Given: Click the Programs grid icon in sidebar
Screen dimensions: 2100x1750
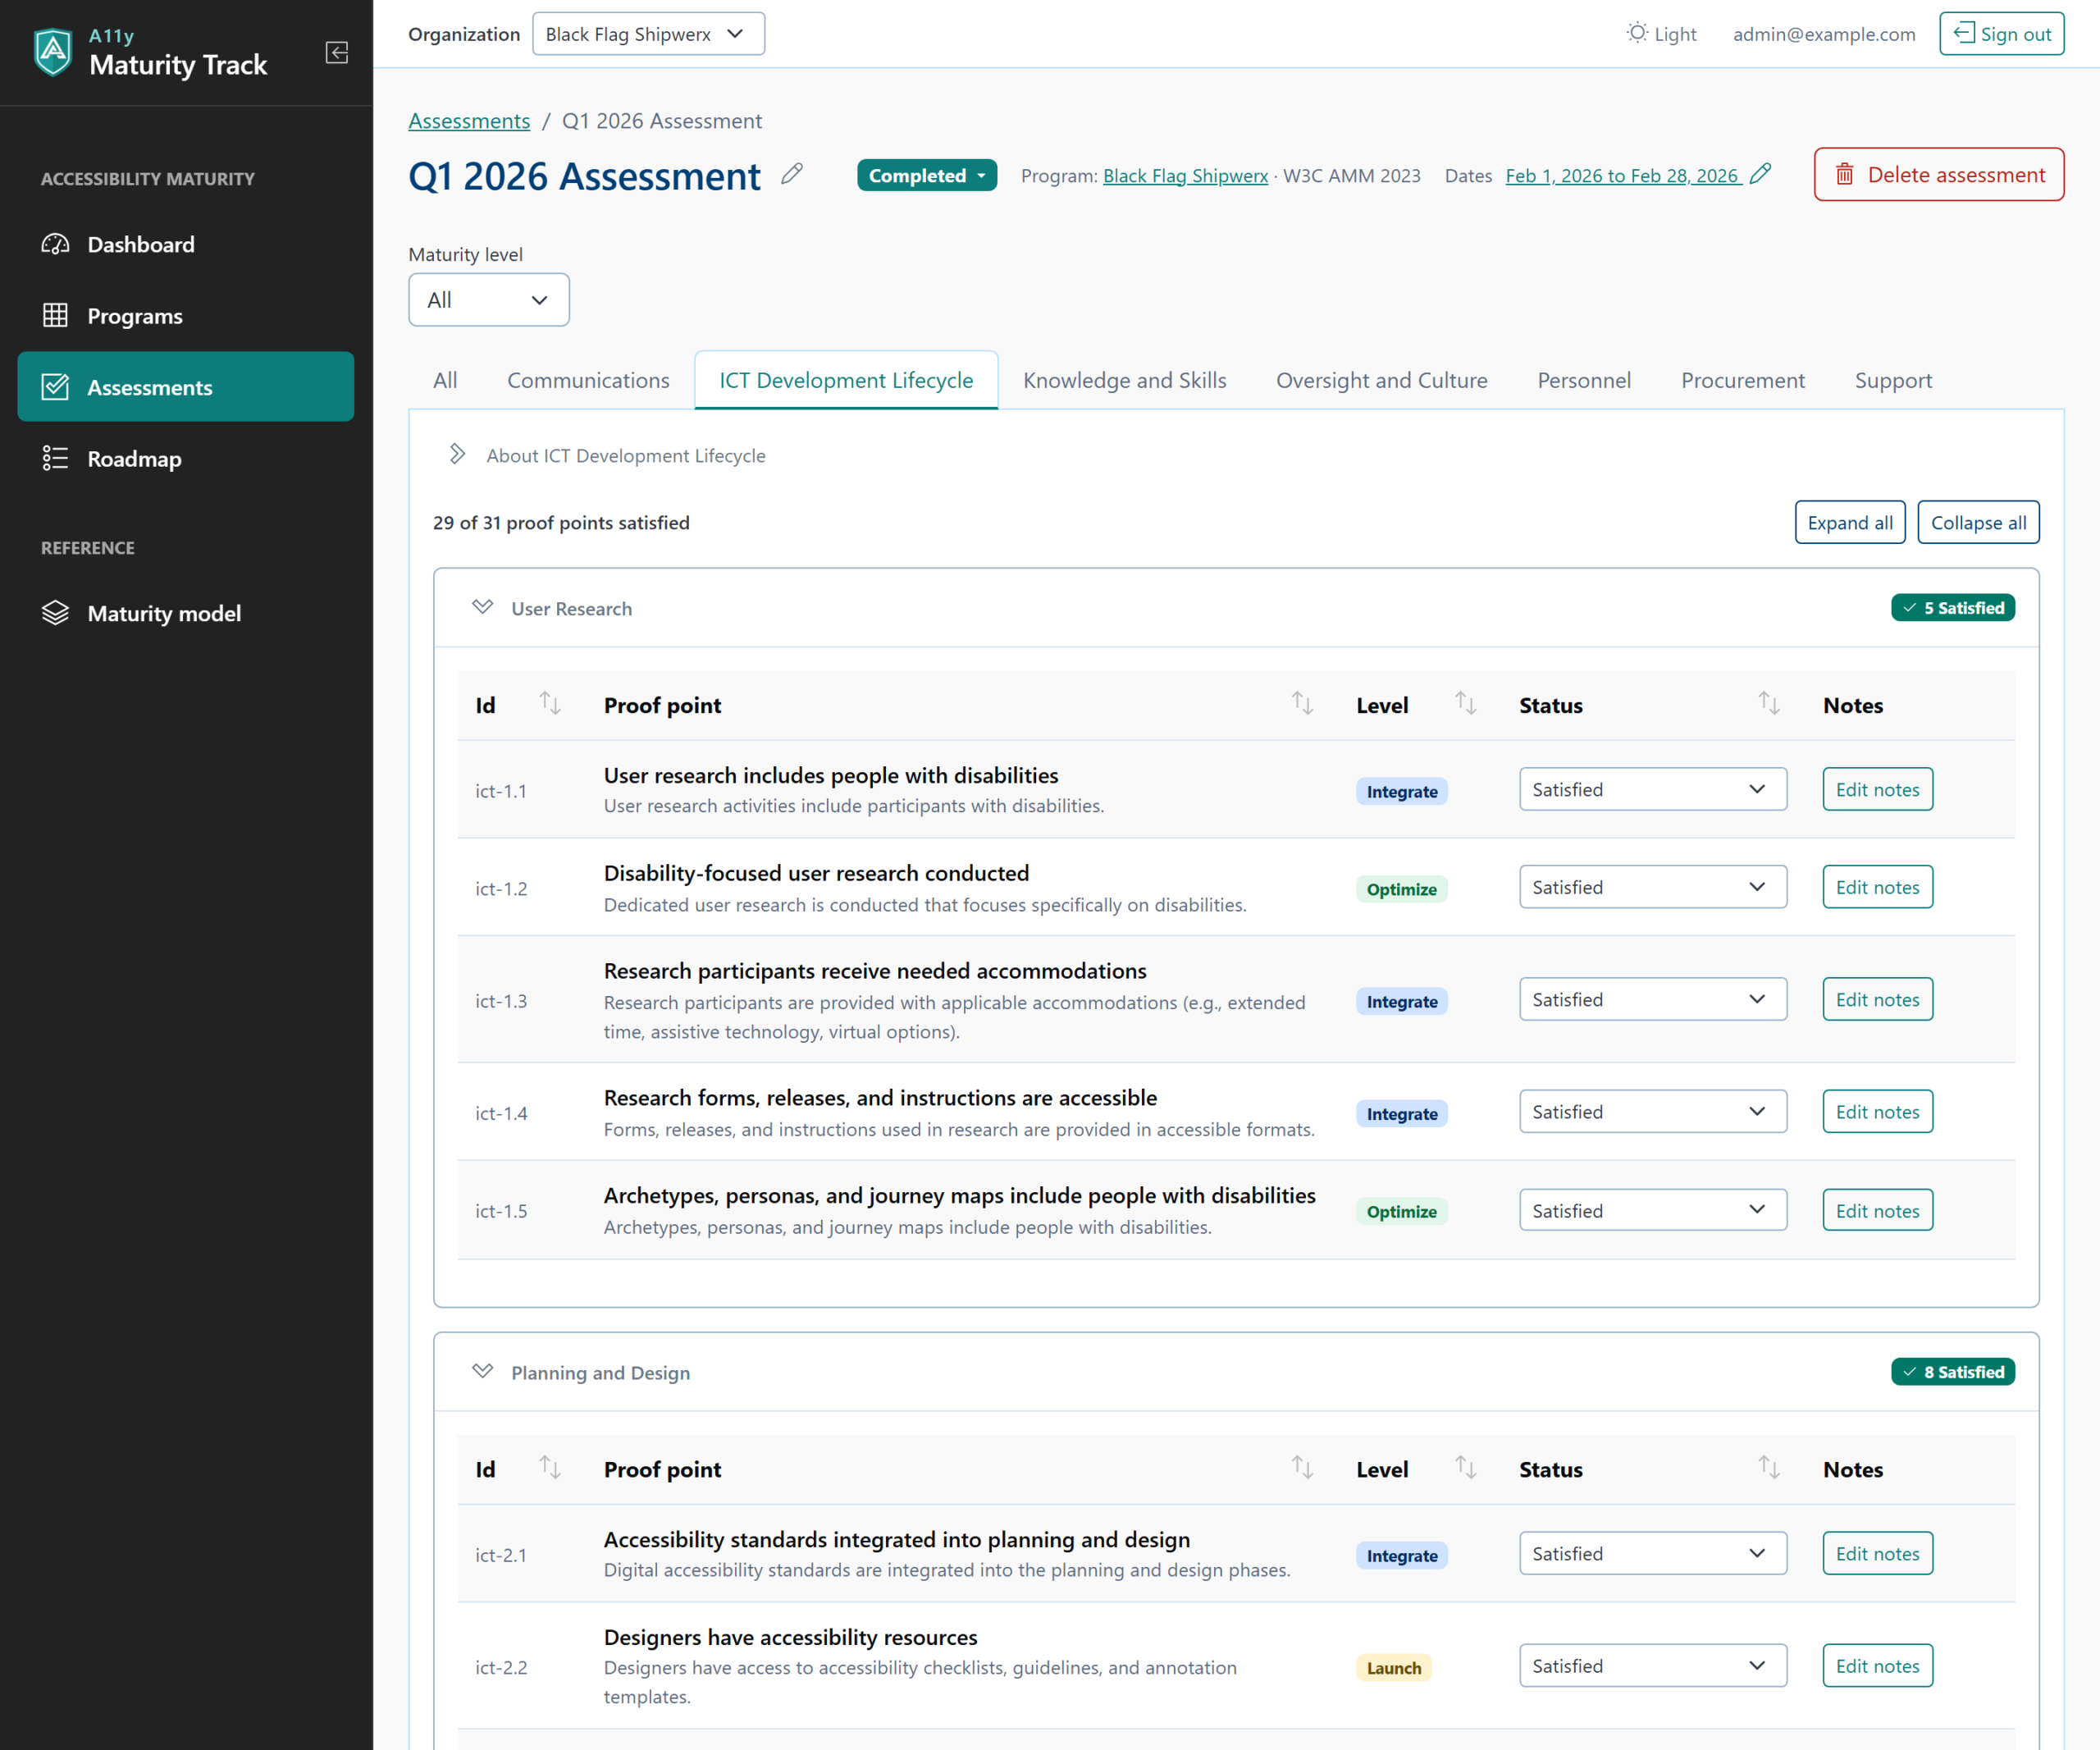Looking at the screenshot, I should click(55, 316).
